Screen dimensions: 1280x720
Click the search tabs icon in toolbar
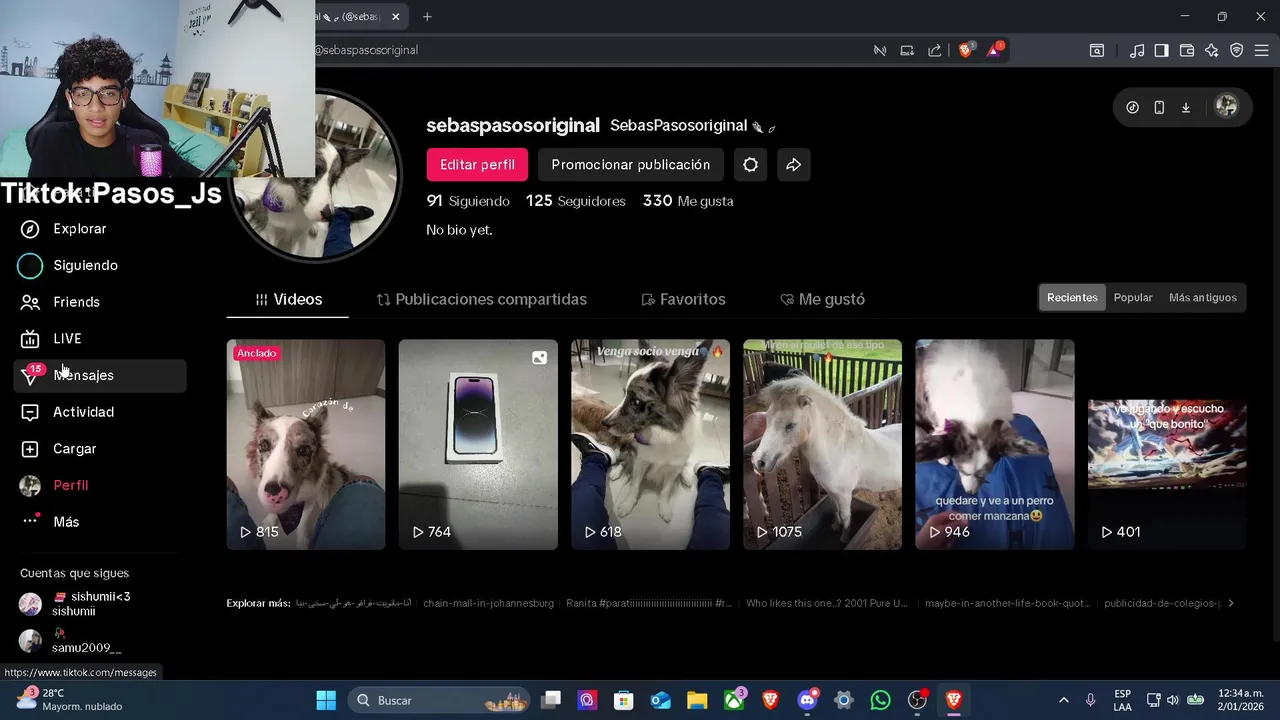(1097, 50)
